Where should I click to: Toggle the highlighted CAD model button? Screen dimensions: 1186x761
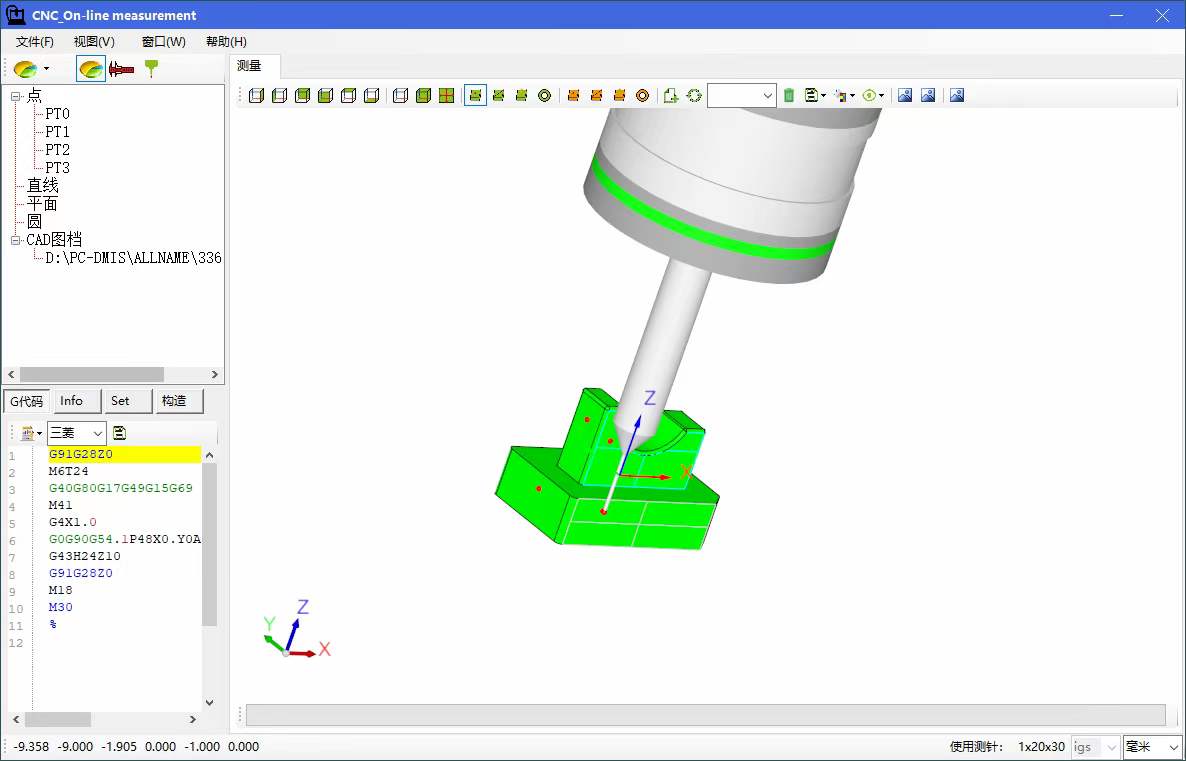(x=90, y=69)
